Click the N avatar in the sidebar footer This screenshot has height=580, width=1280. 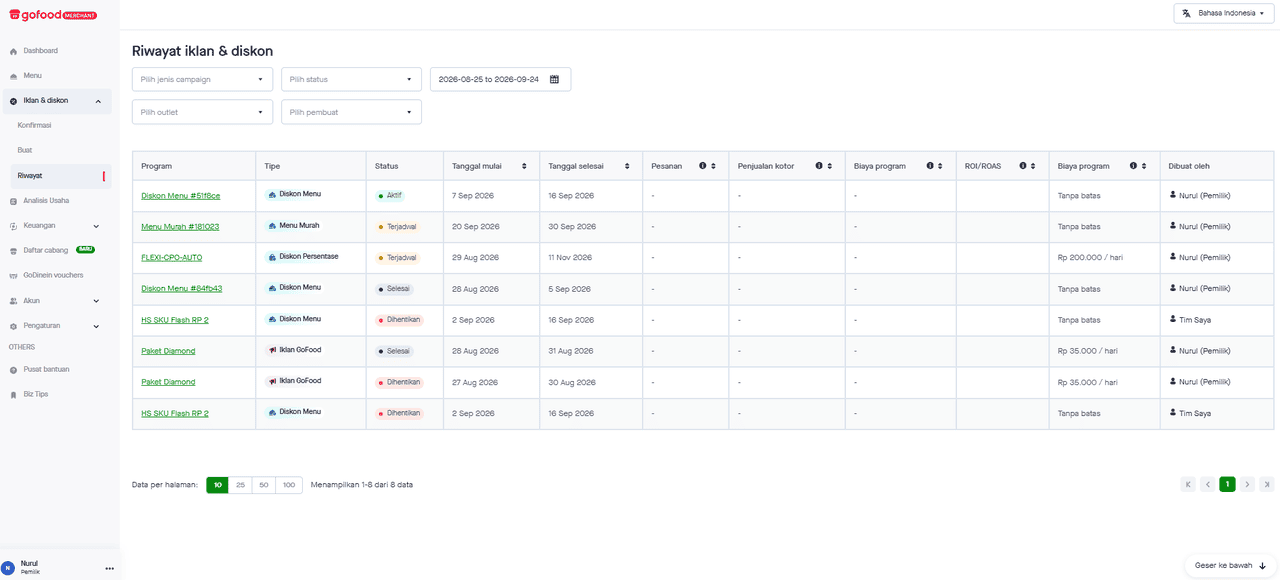point(8,567)
